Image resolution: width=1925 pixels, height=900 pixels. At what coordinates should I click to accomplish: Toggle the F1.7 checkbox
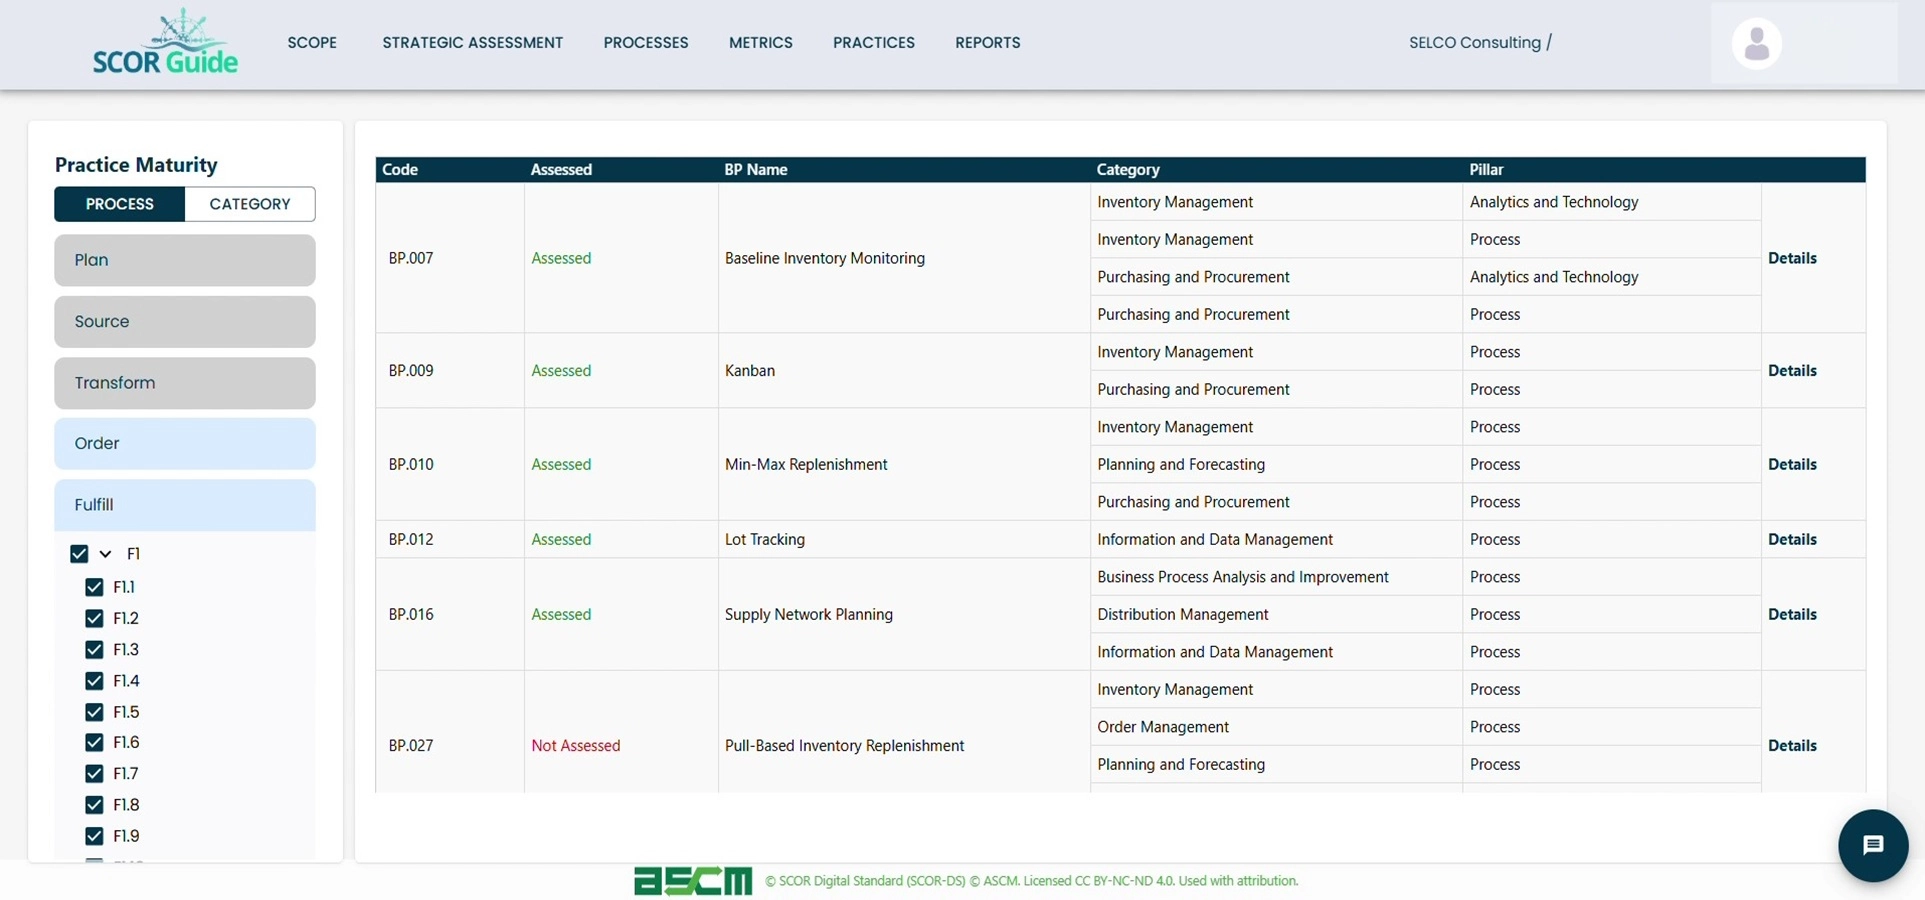(95, 773)
